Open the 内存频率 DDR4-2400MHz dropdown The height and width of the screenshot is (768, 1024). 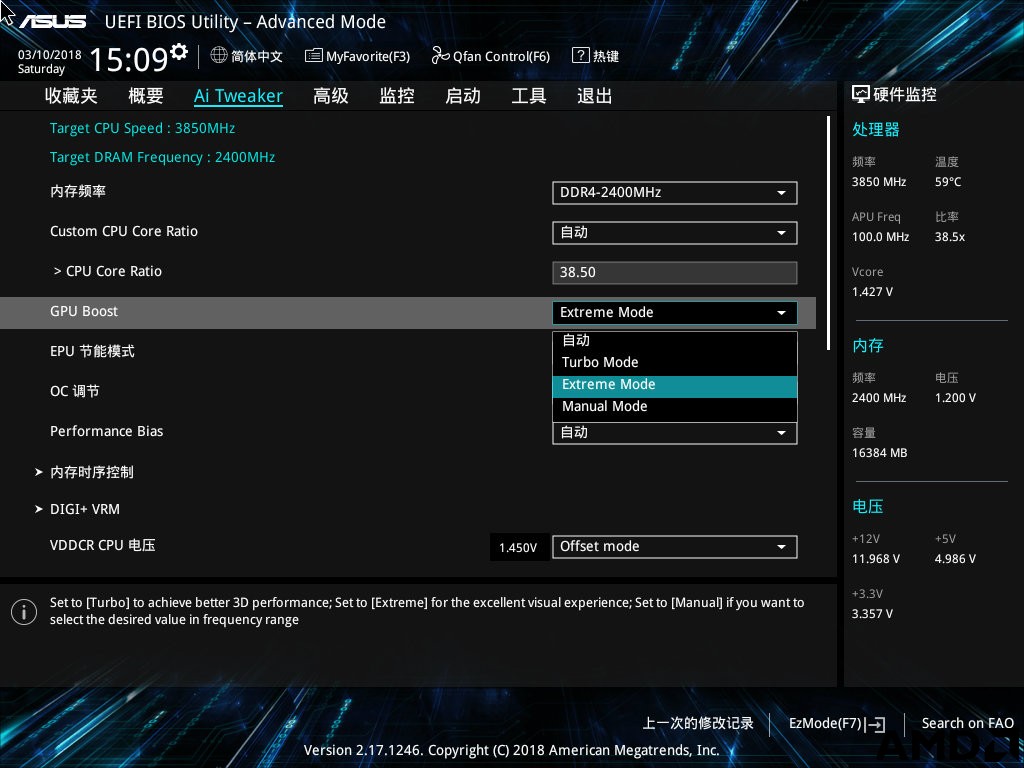675,193
